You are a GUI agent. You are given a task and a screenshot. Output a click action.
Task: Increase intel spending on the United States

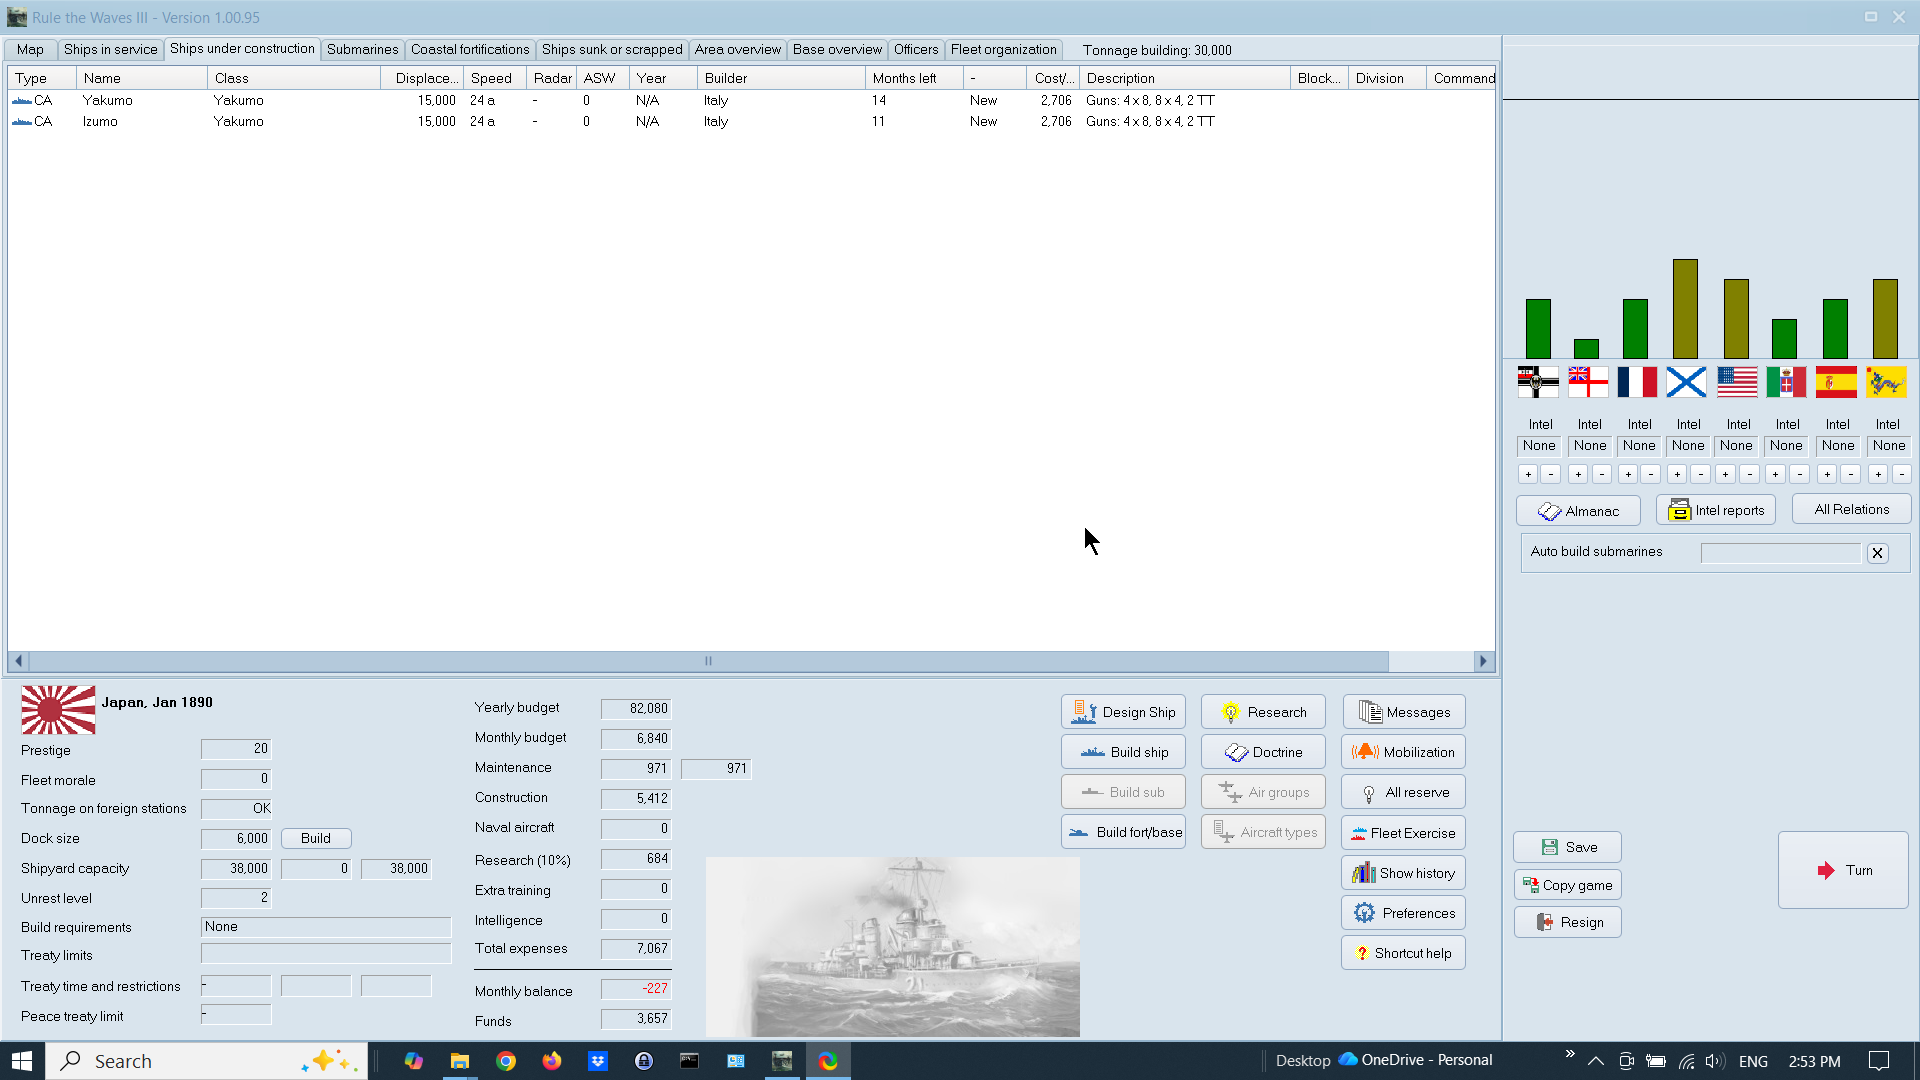click(x=1726, y=474)
